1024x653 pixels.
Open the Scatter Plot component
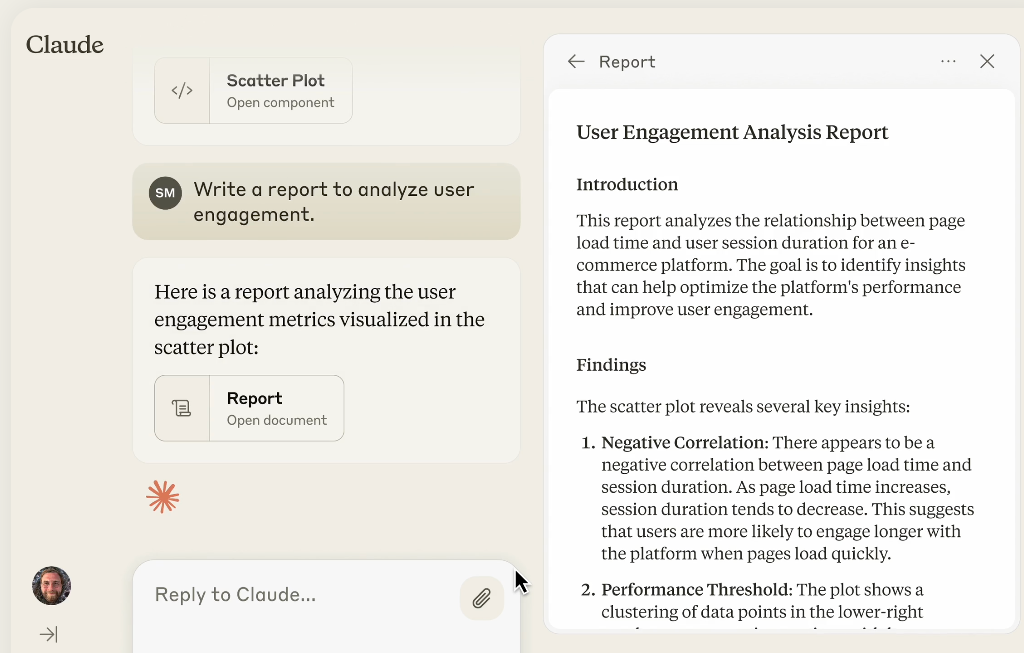pos(253,91)
